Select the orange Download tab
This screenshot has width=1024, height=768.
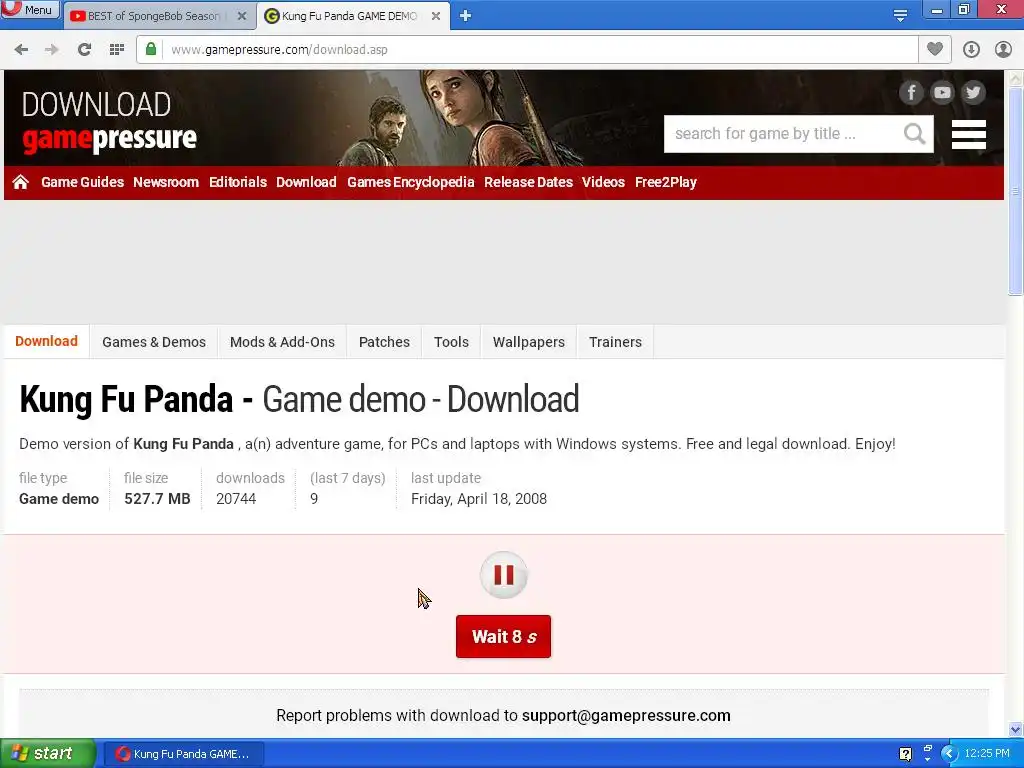46,342
